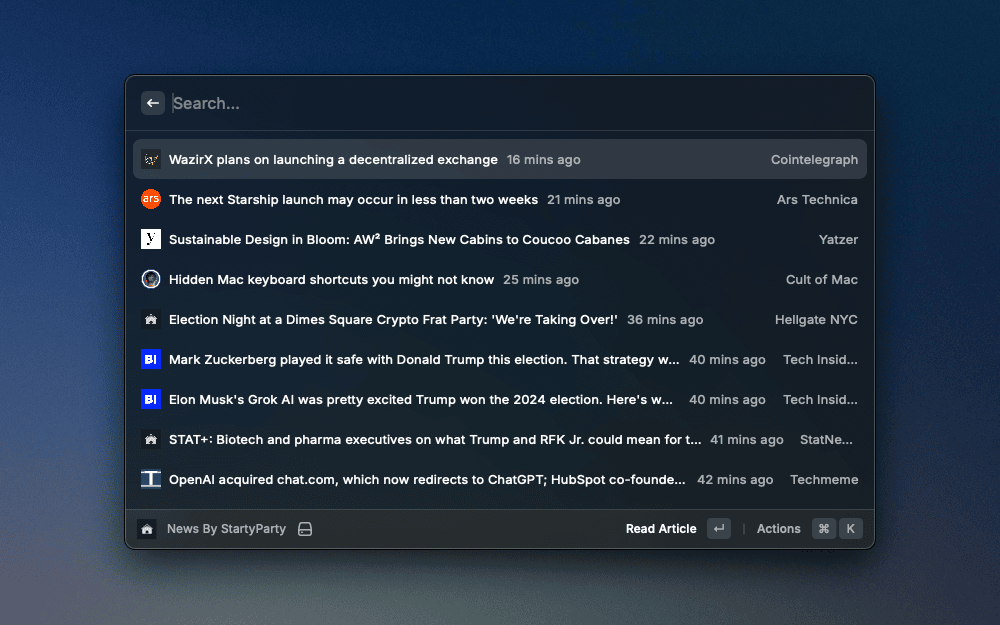Click the Return key icon
The height and width of the screenshot is (625, 1000).
click(719, 529)
